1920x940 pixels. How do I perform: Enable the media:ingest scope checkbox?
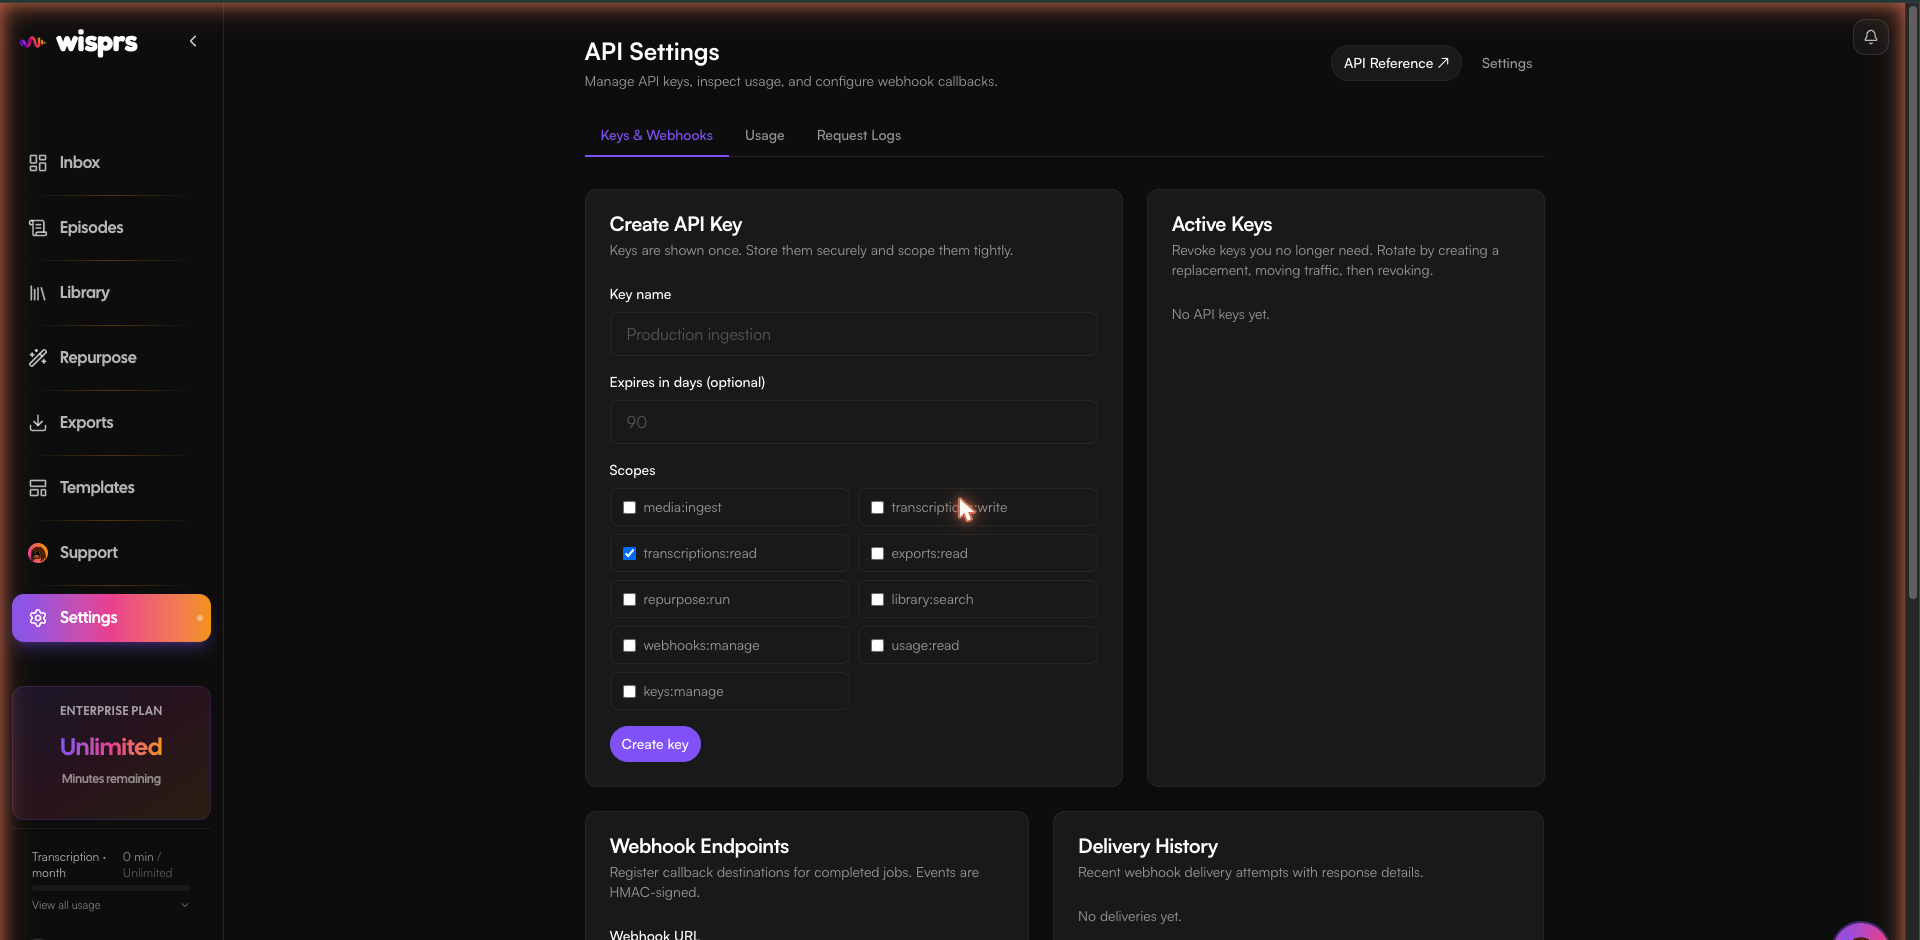629,508
